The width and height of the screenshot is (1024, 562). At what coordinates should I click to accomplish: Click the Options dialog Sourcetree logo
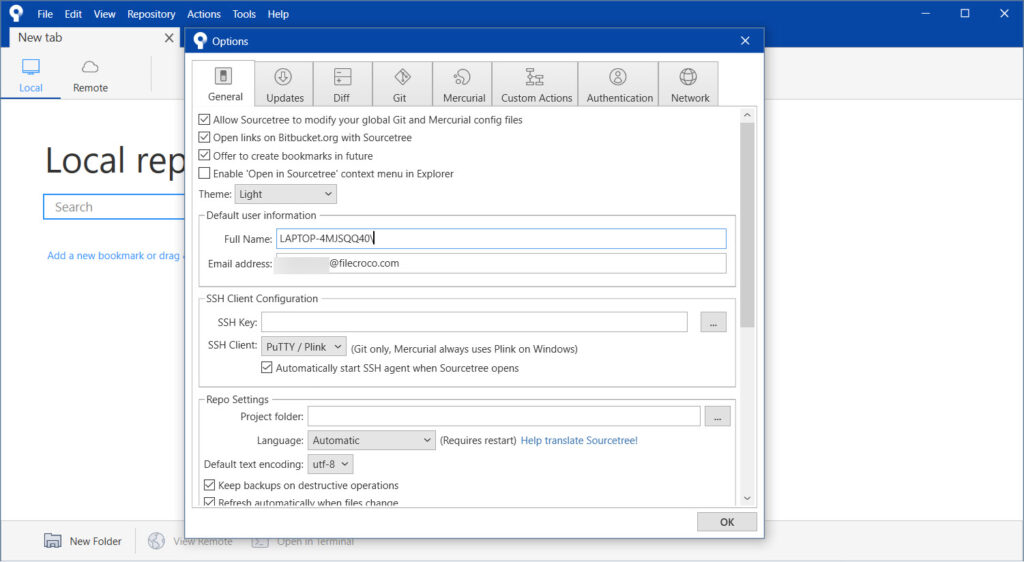(200, 40)
